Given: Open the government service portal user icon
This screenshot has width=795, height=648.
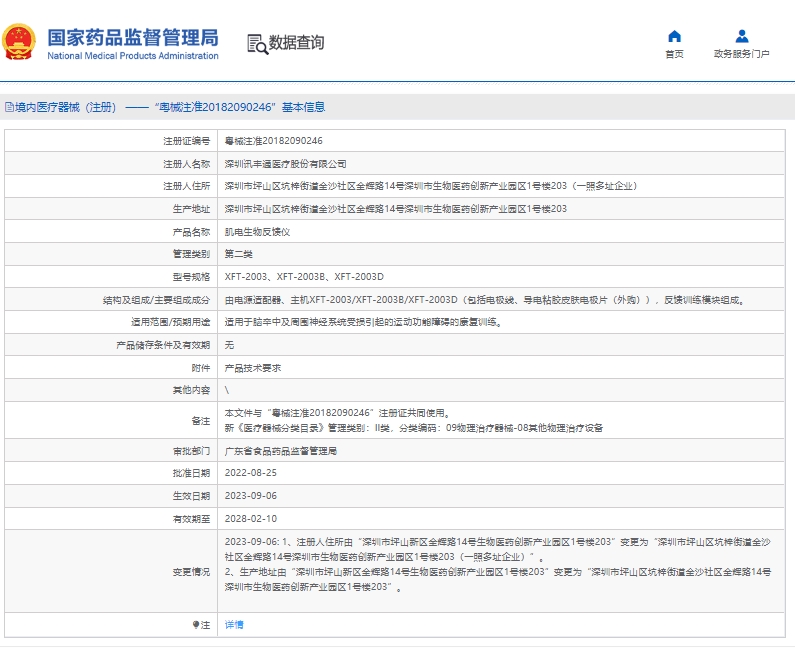Looking at the screenshot, I should 742,36.
